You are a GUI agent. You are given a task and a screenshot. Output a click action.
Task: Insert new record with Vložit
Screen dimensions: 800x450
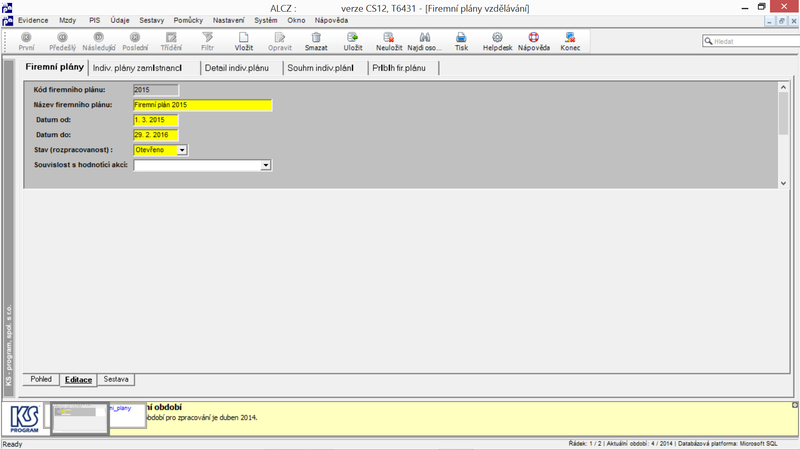pos(244,41)
